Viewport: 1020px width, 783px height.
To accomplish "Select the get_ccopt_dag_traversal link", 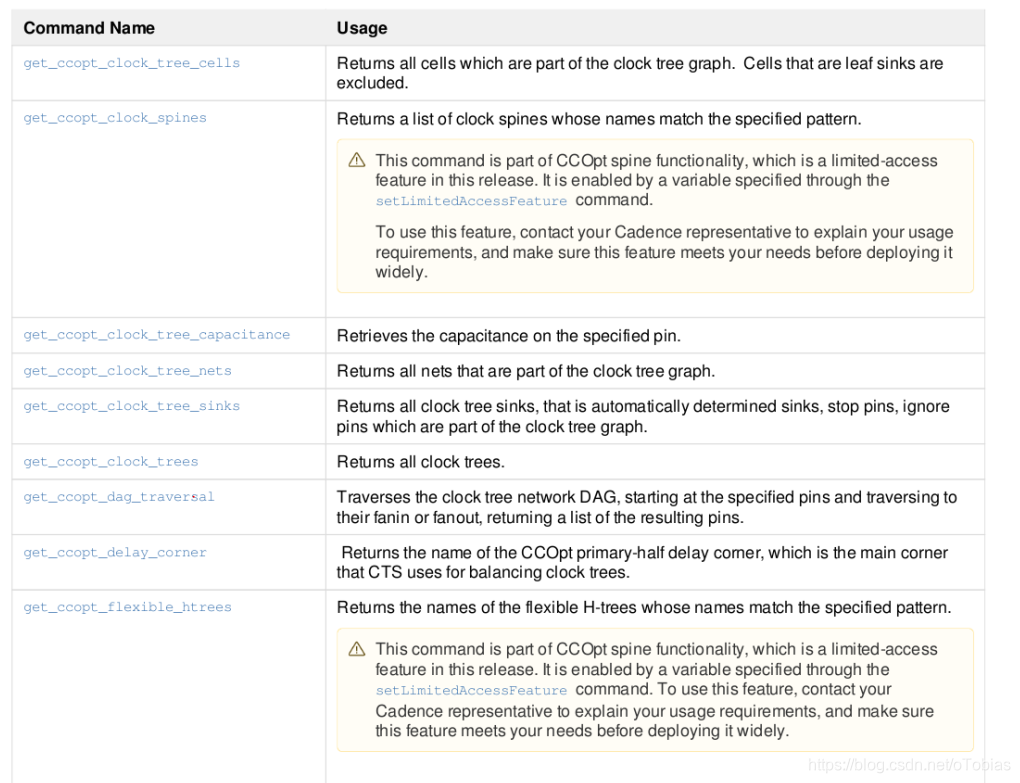I will pos(118,497).
